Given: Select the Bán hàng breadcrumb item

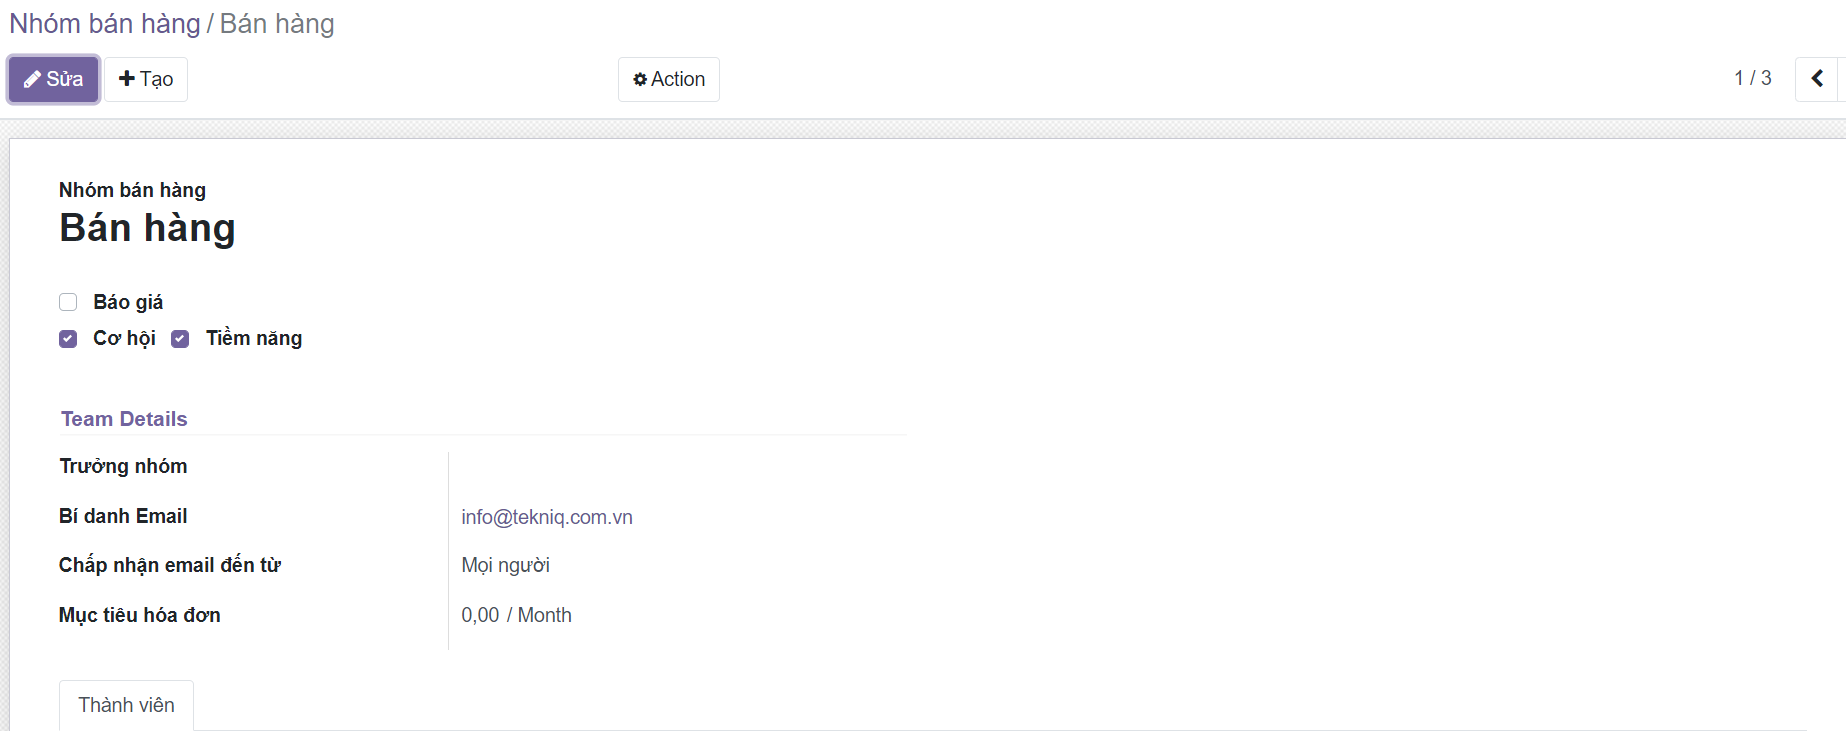Looking at the screenshot, I should [x=277, y=24].
